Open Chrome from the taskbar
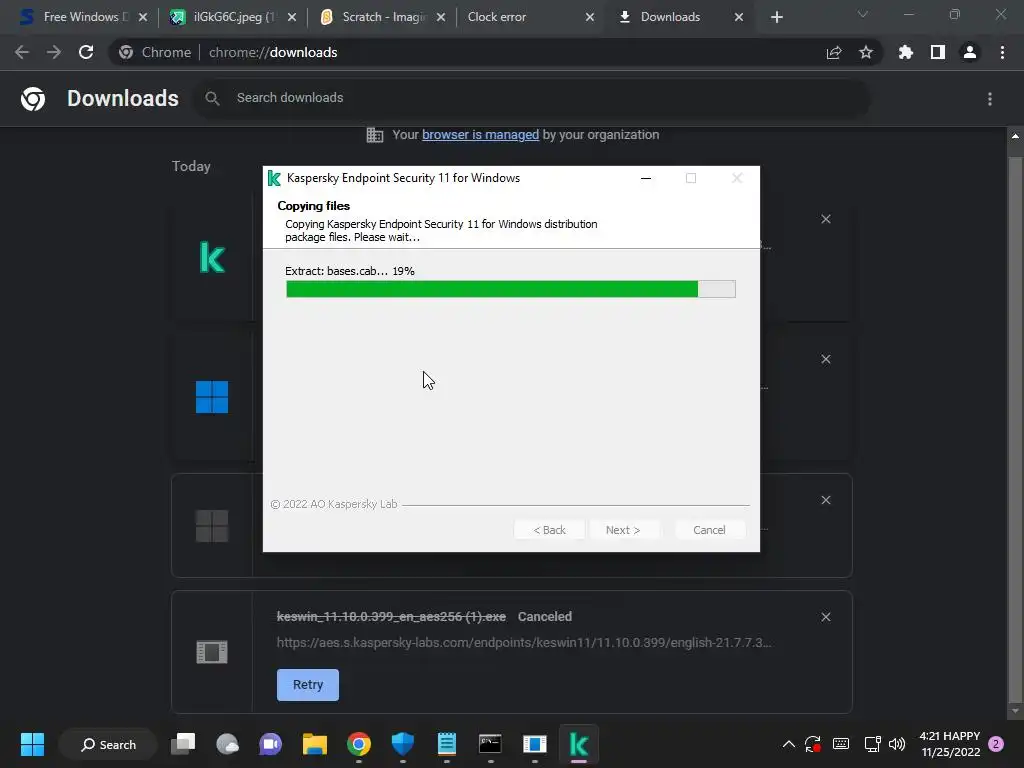This screenshot has width=1024, height=768. 359,744
